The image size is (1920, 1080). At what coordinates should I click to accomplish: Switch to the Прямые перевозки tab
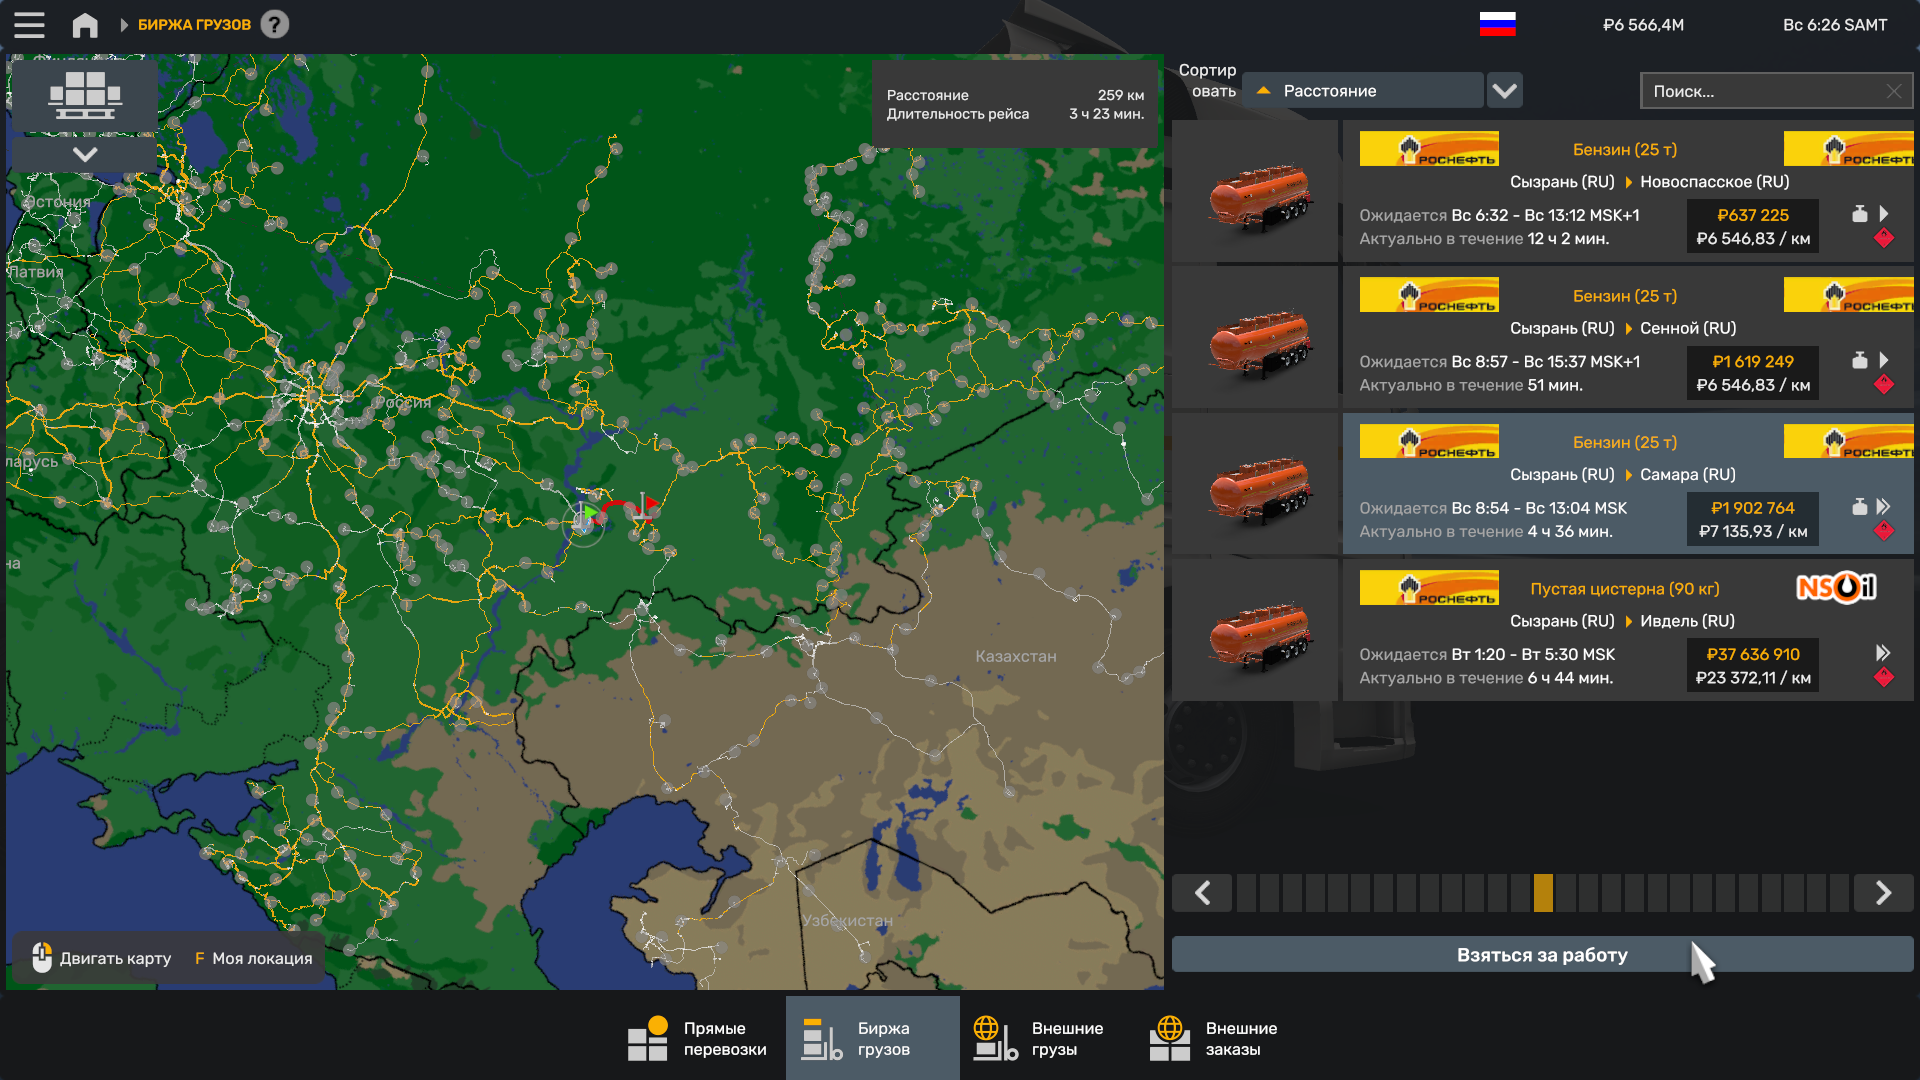(x=697, y=1039)
